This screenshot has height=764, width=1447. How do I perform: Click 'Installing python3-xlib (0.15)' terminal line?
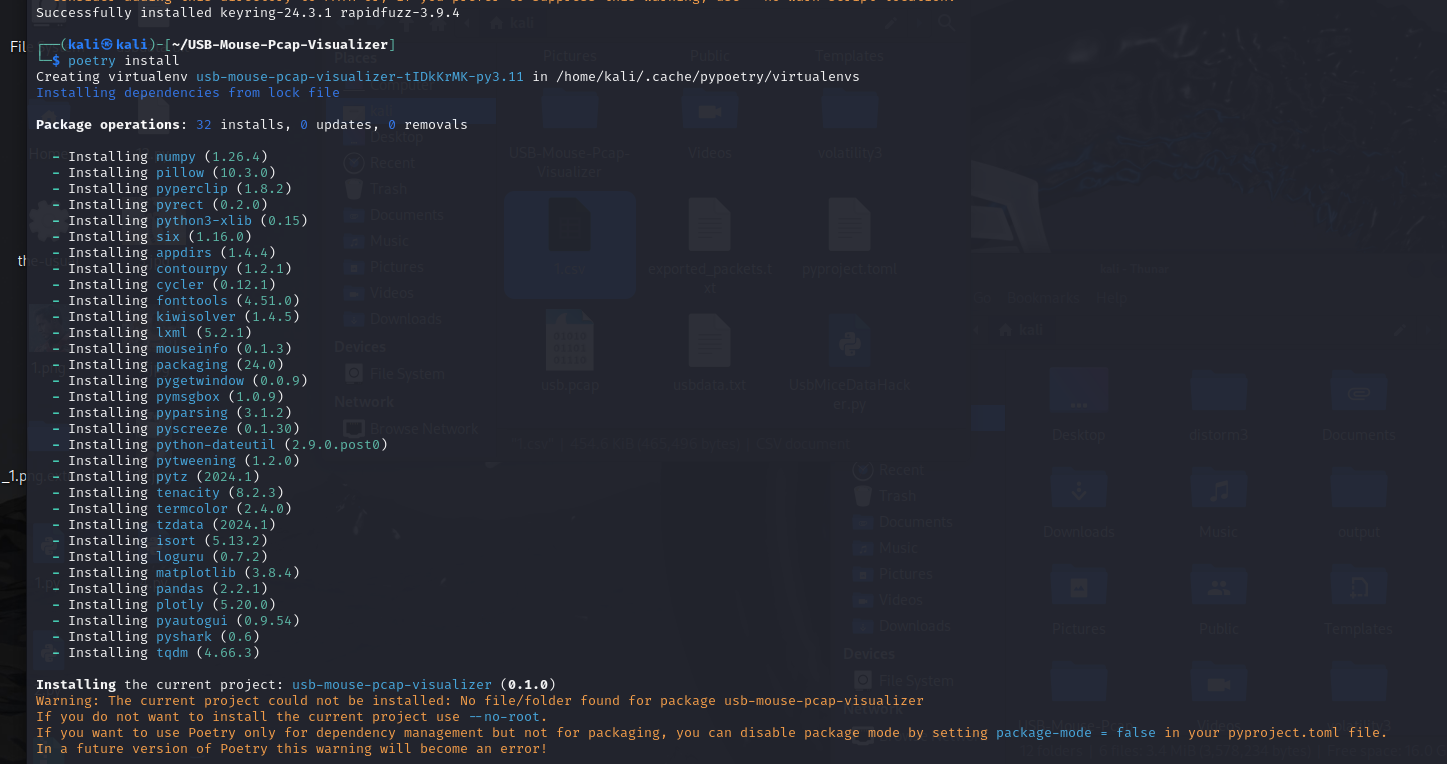(x=180, y=221)
